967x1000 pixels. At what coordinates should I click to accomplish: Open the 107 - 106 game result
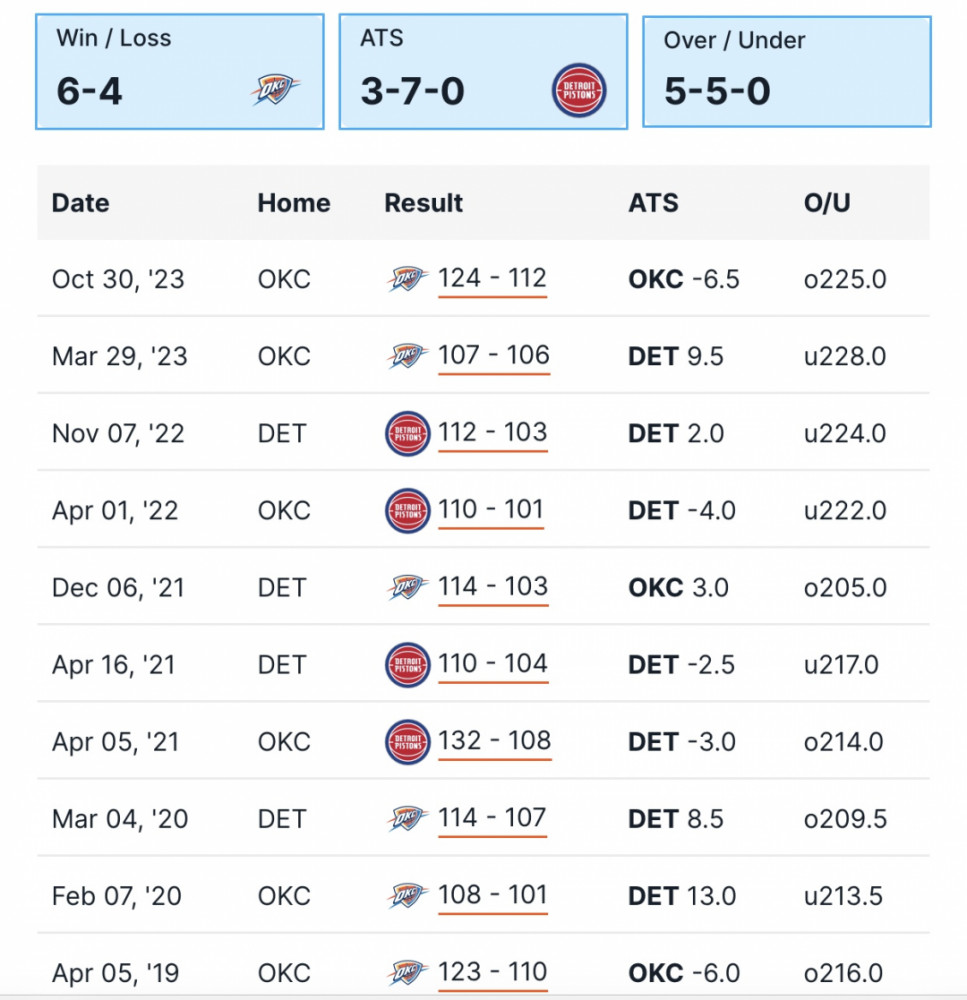pos(493,355)
